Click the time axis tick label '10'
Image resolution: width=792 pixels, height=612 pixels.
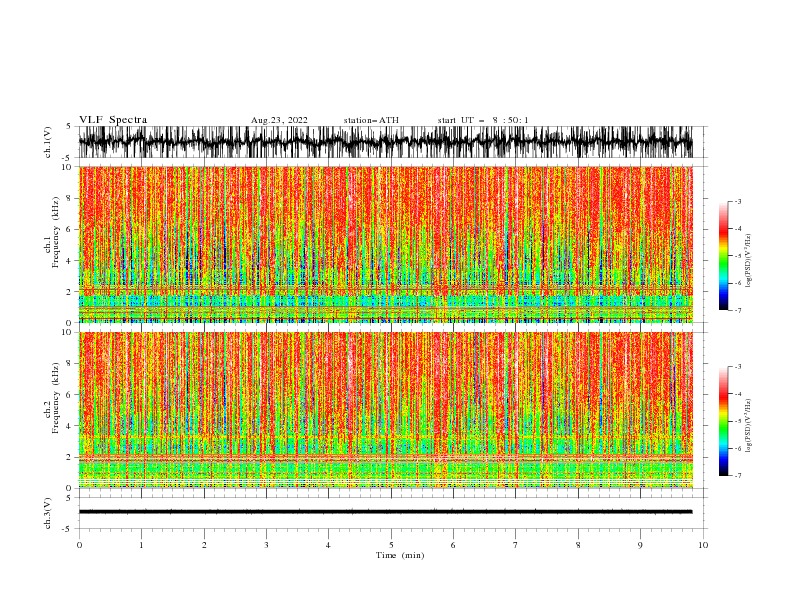pyautogui.click(x=703, y=545)
